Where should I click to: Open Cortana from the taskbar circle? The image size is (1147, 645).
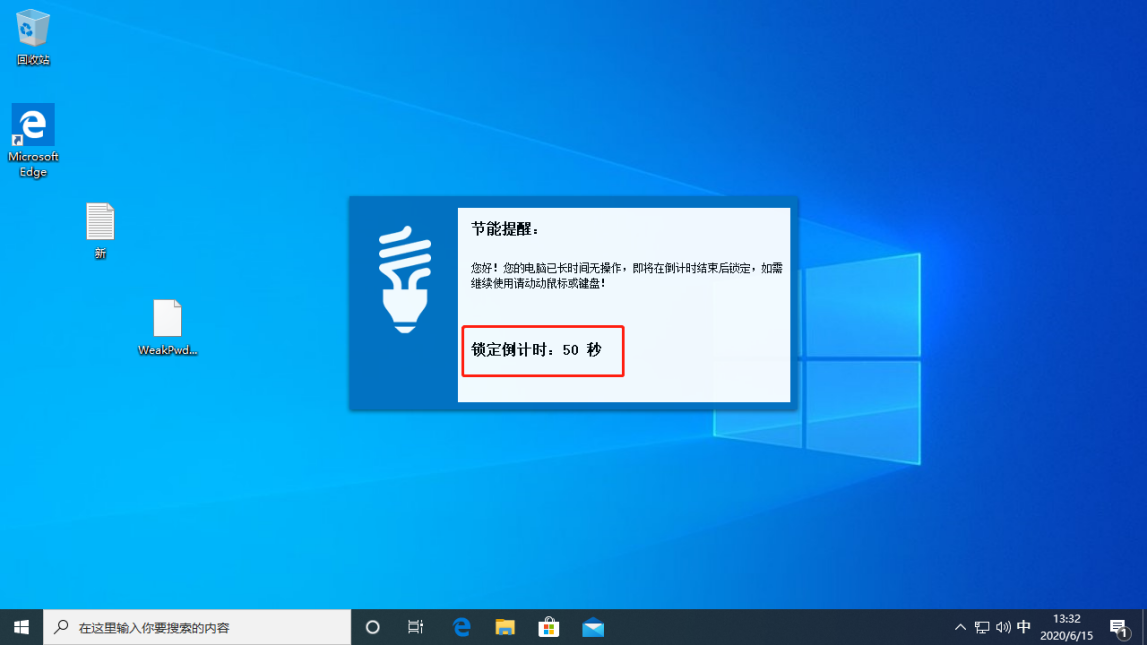click(x=373, y=627)
